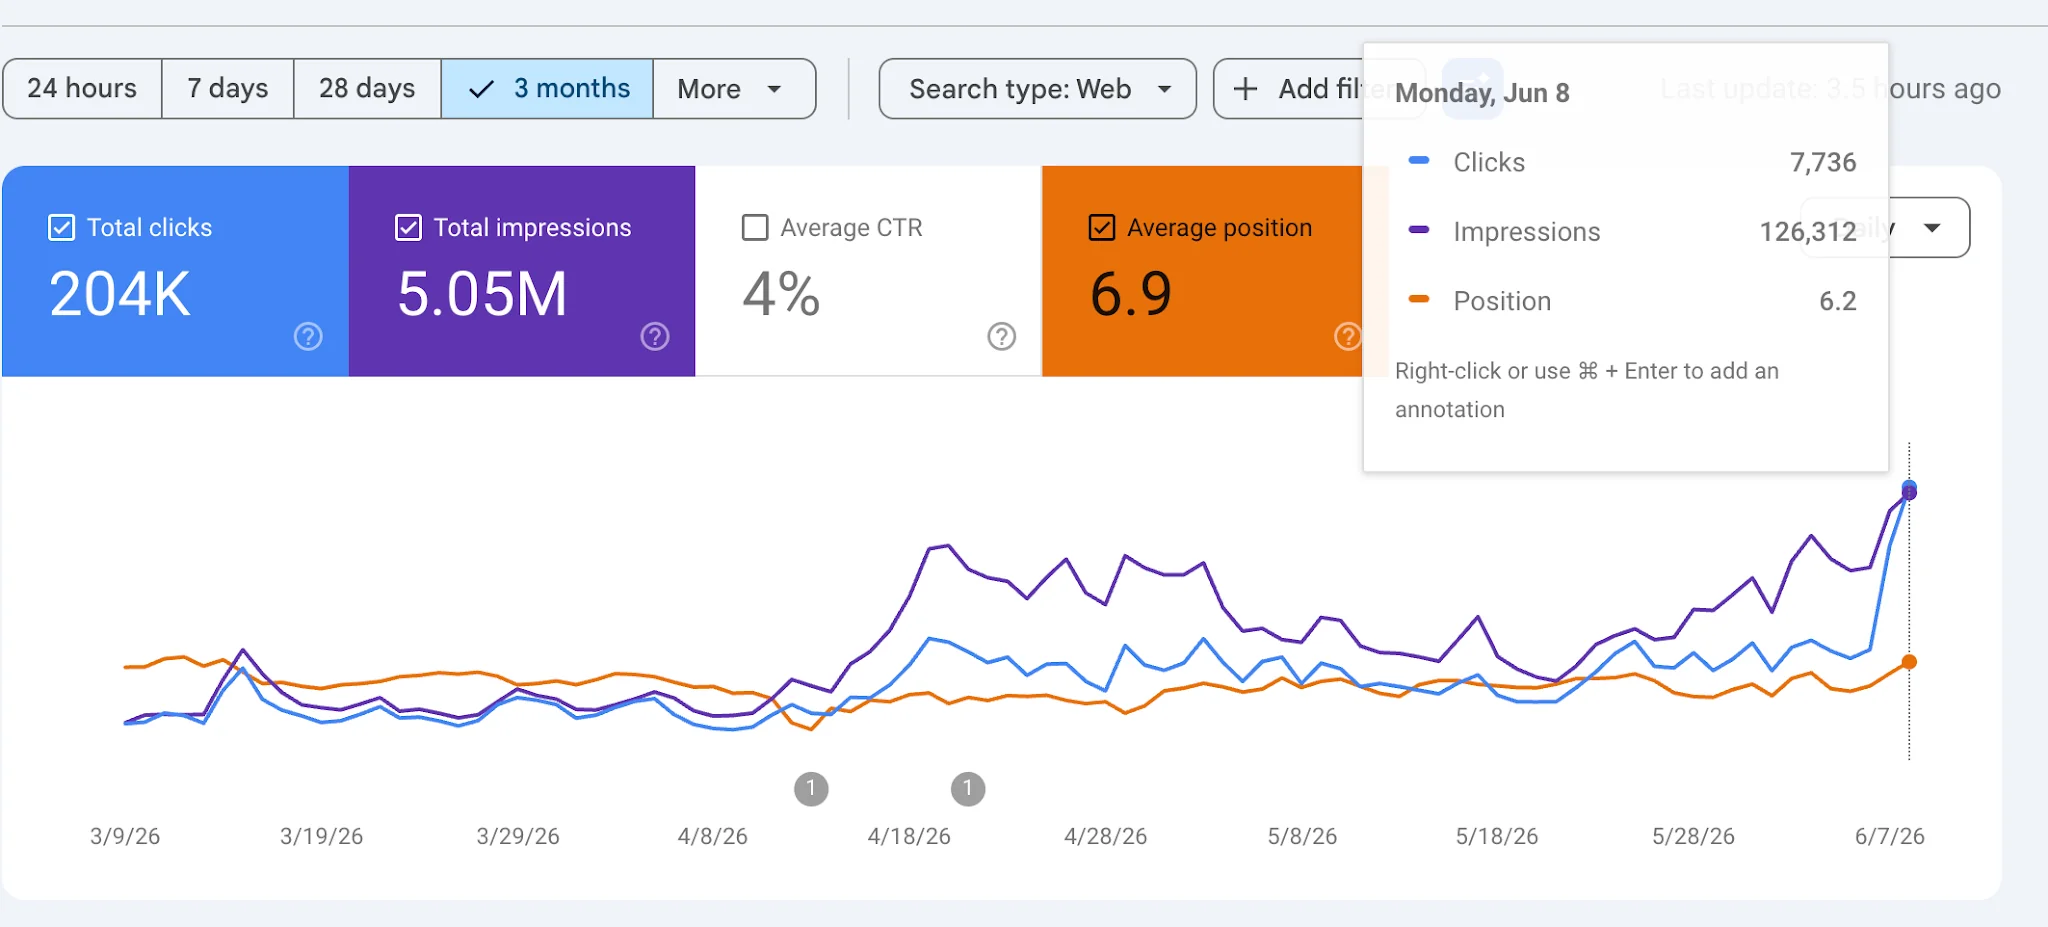The image size is (2048, 927).
Task: Click the Monday, Jun 8 tooltip heading
Action: coord(1482,93)
